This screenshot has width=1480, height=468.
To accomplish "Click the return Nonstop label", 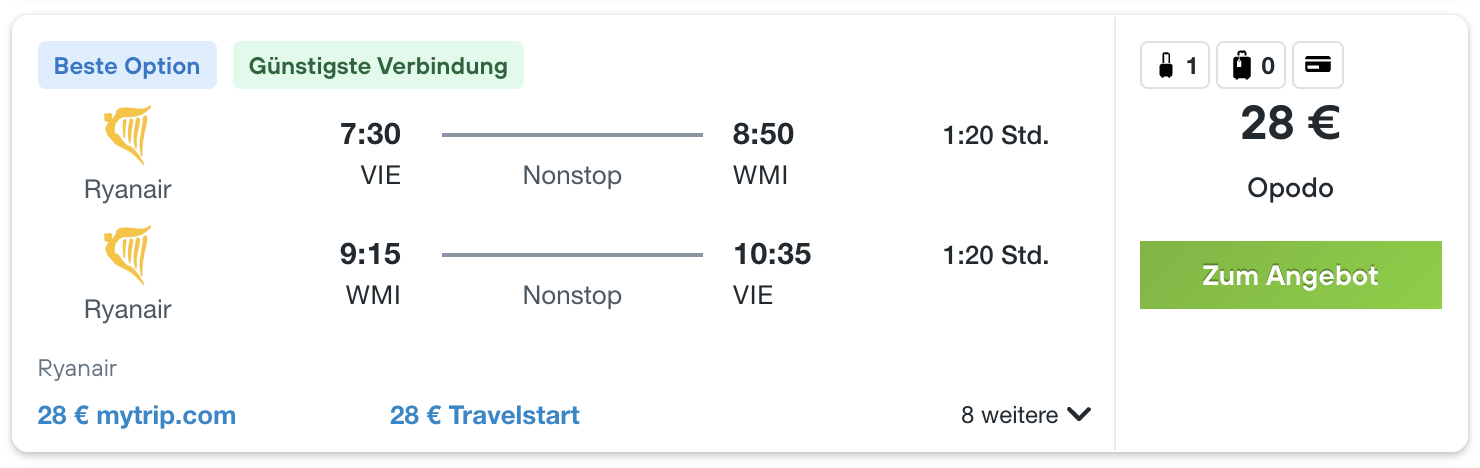I will [572, 295].
